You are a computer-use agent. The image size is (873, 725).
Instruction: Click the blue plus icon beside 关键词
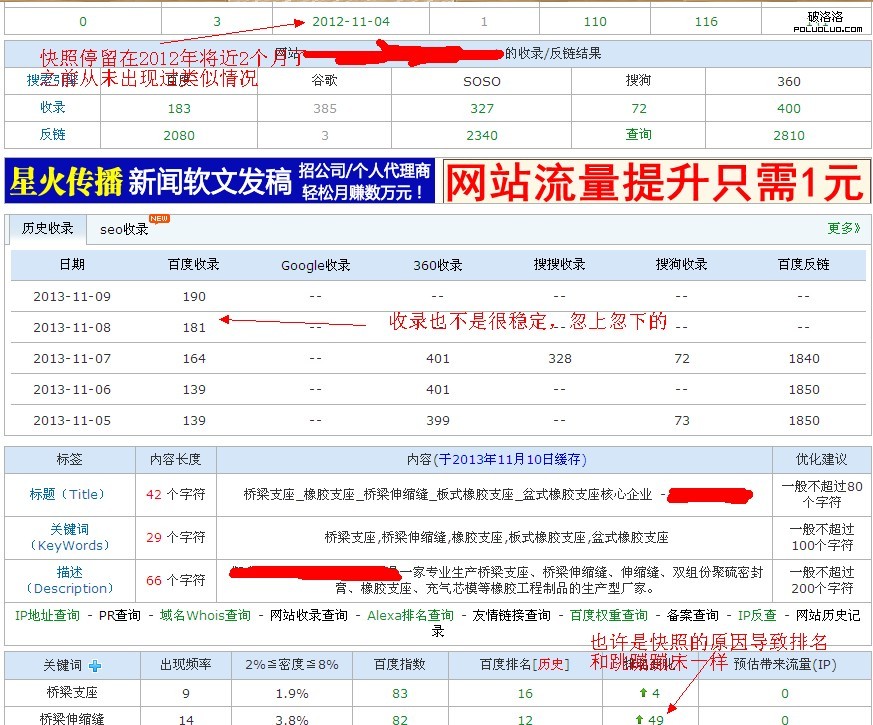95,665
